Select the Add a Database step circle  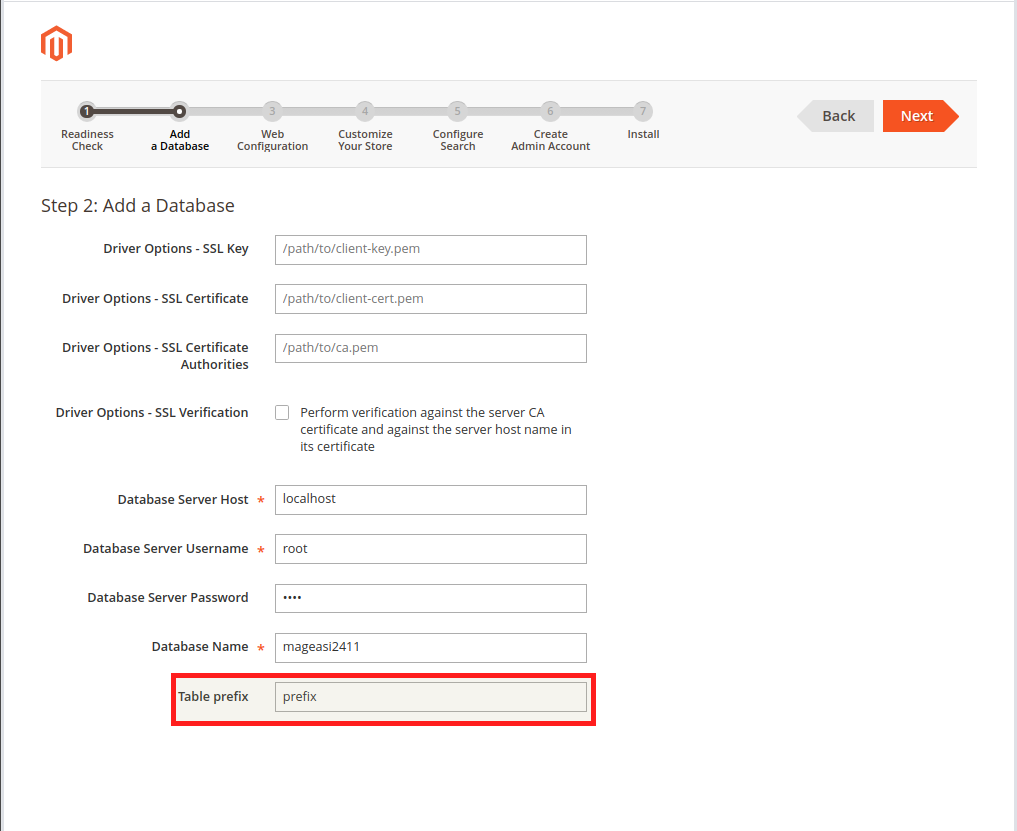point(179,112)
